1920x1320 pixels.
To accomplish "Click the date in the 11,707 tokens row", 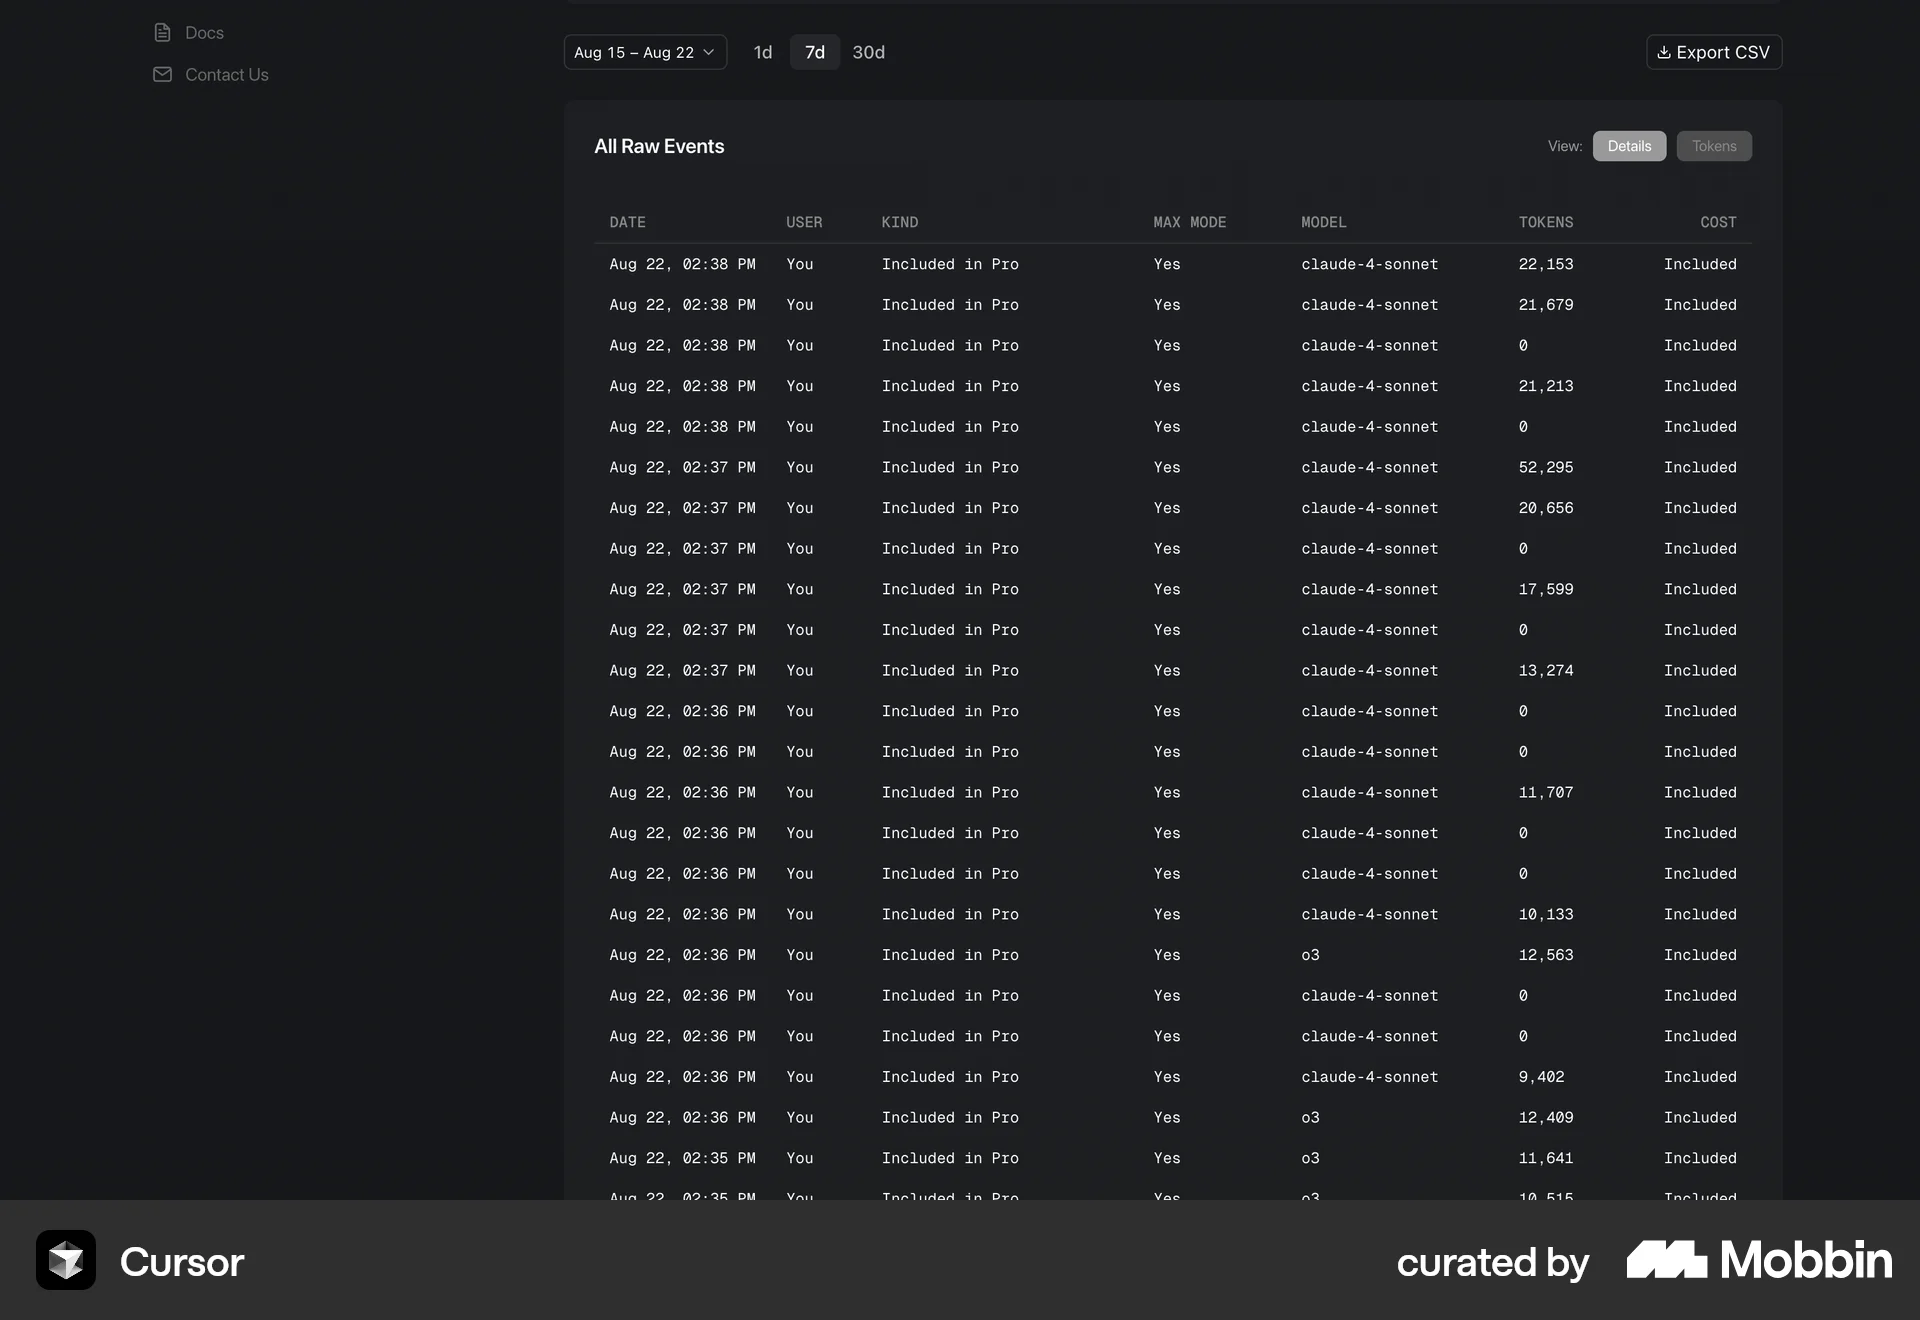I will pos(682,792).
